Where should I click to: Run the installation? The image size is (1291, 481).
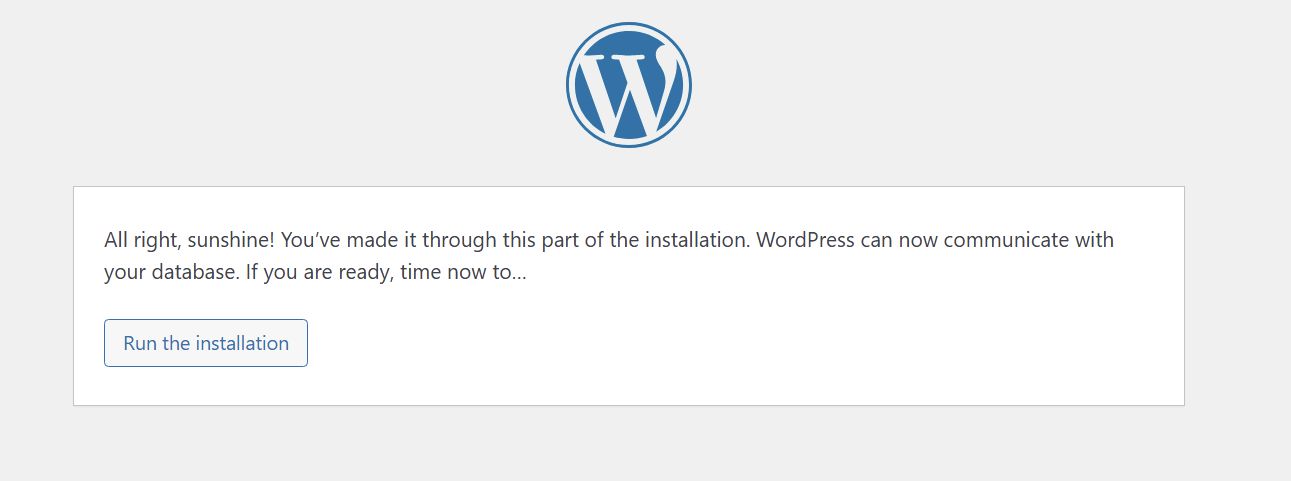tap(206, 343)
